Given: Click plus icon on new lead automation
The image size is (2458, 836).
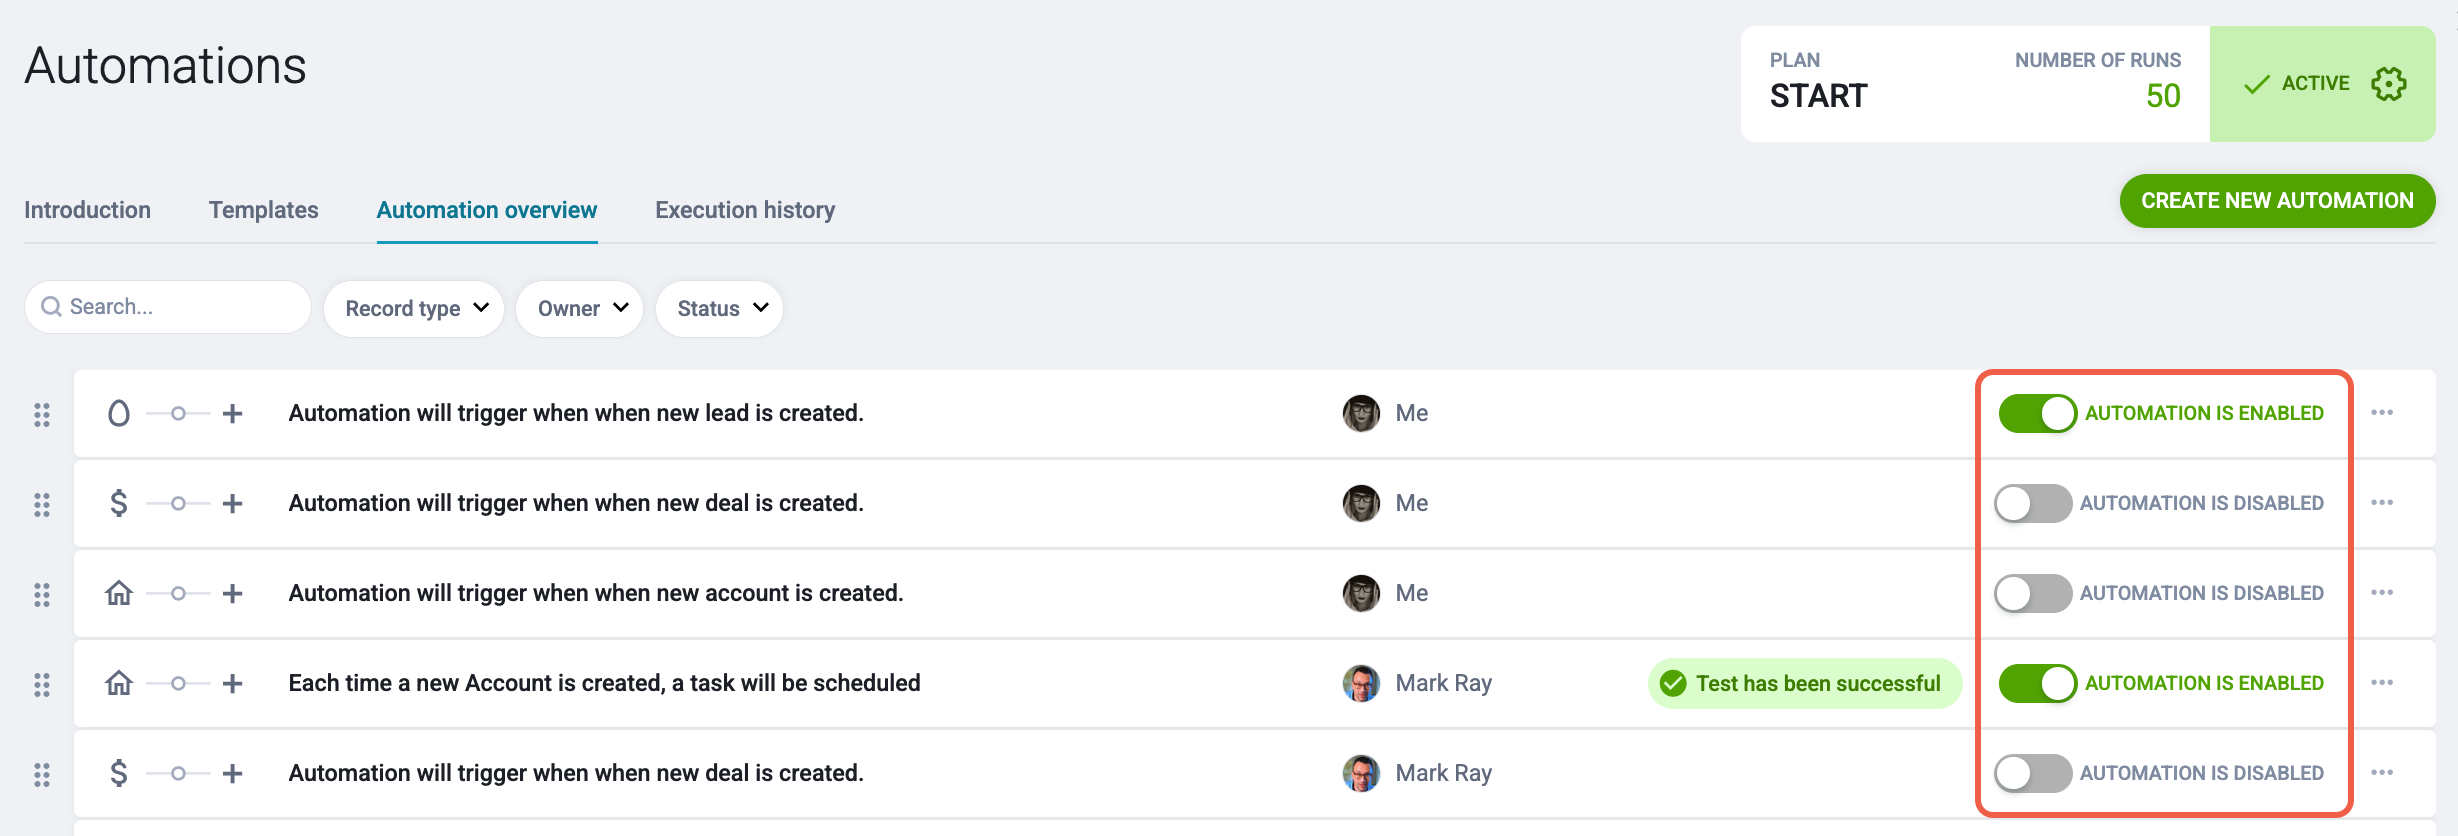Looking at the screenshot, I should [x=232, y=413].
